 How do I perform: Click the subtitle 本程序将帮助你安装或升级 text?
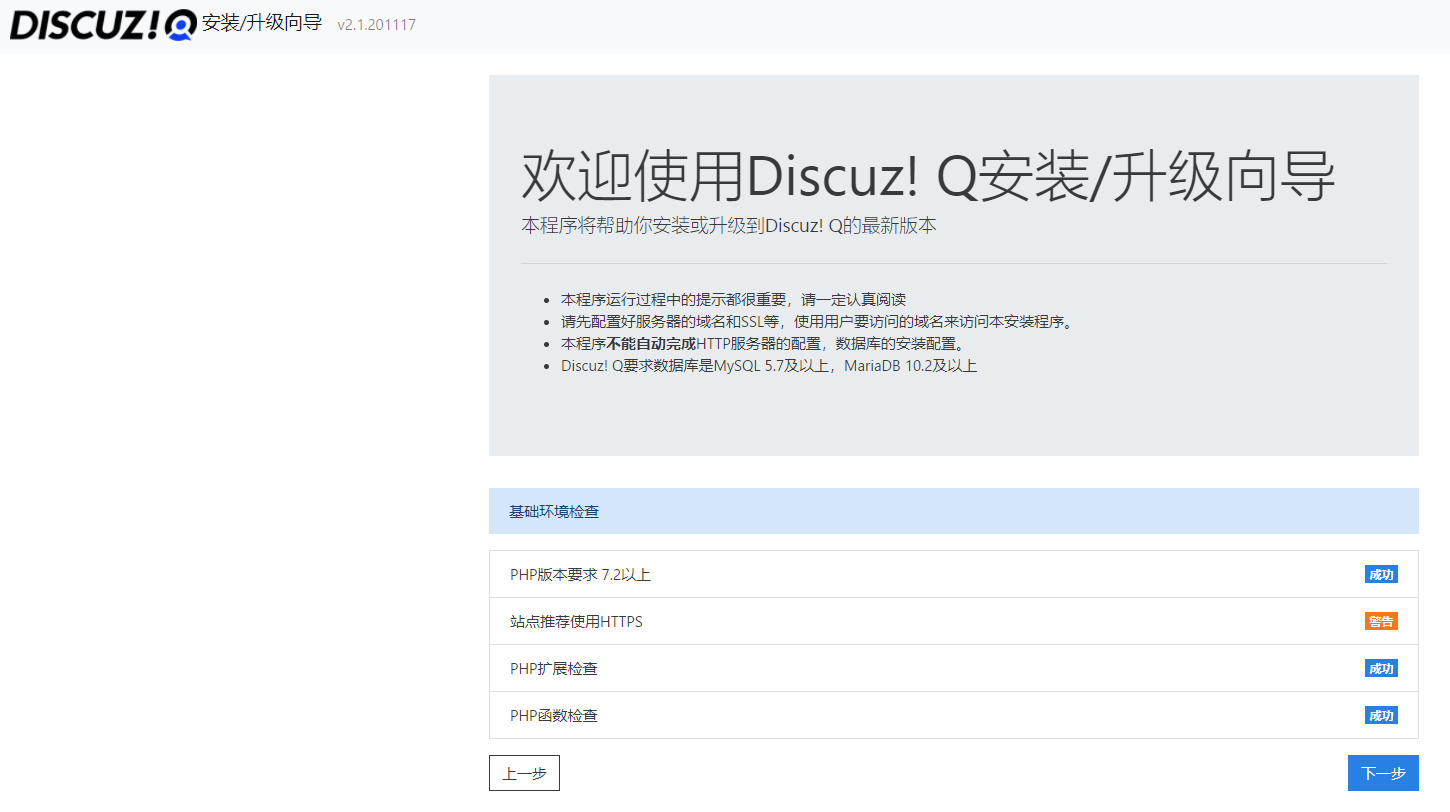728,226
